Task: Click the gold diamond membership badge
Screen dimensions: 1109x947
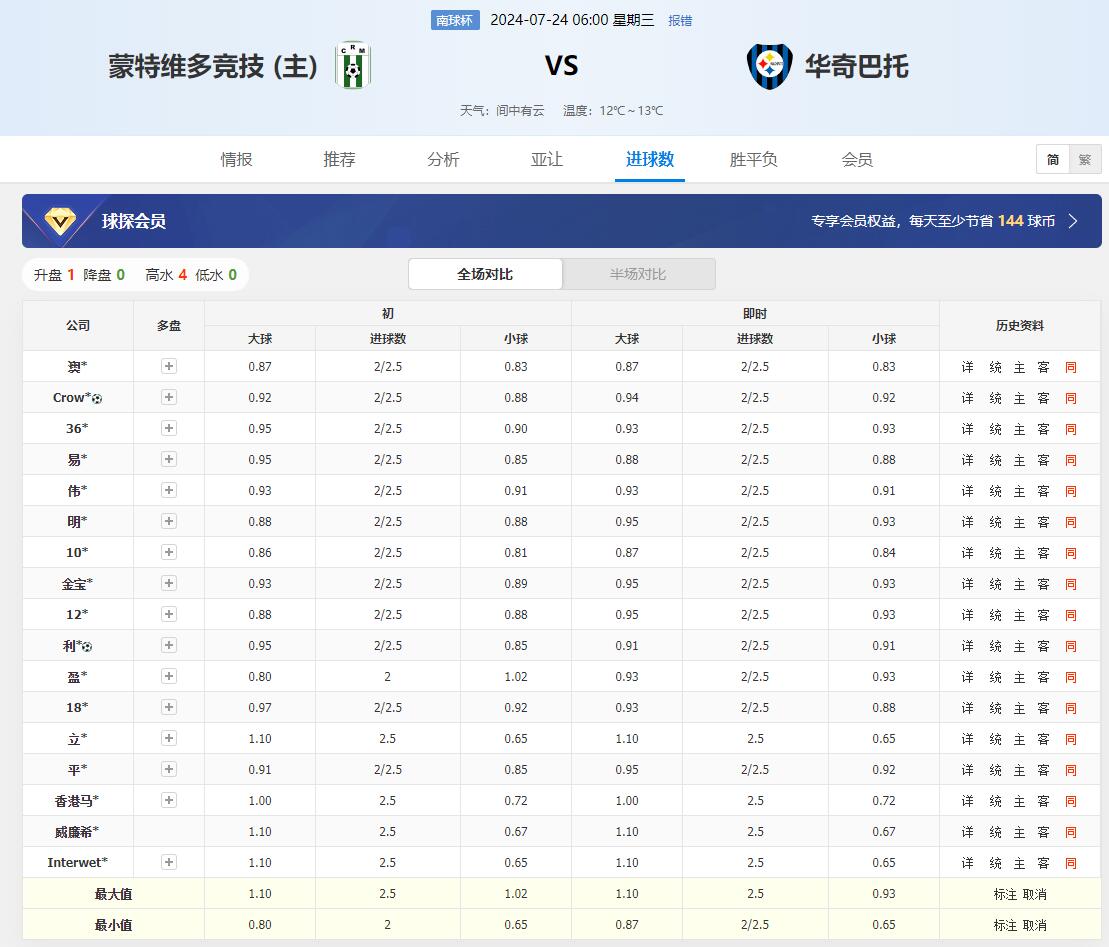Action: click(59, 221)
